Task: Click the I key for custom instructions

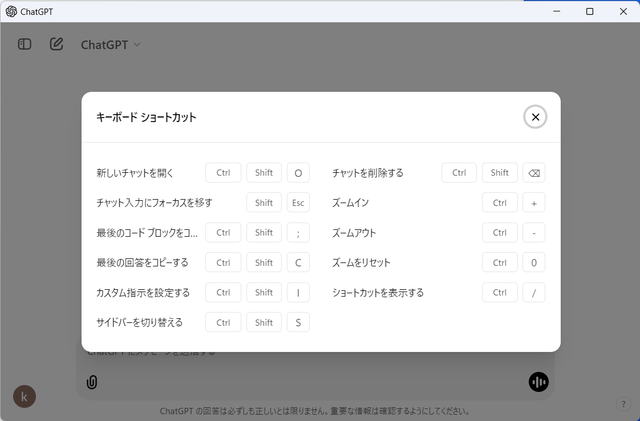Action: [x=298, y=293]
